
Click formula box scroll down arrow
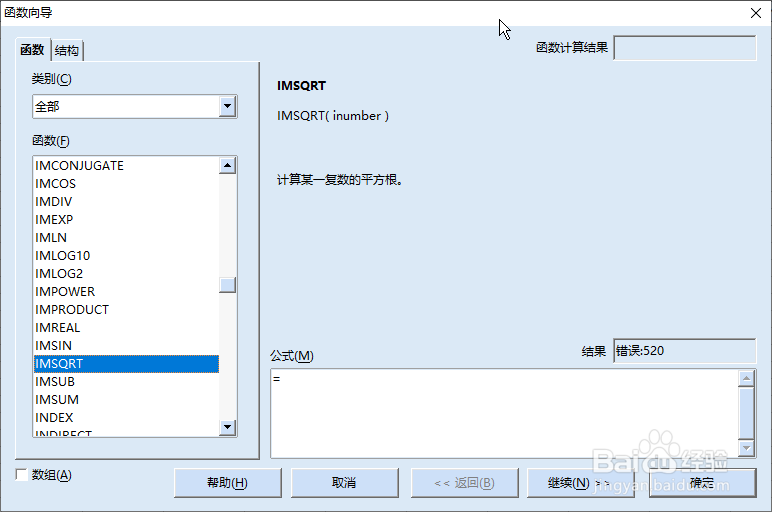click(x=746, y=448)
